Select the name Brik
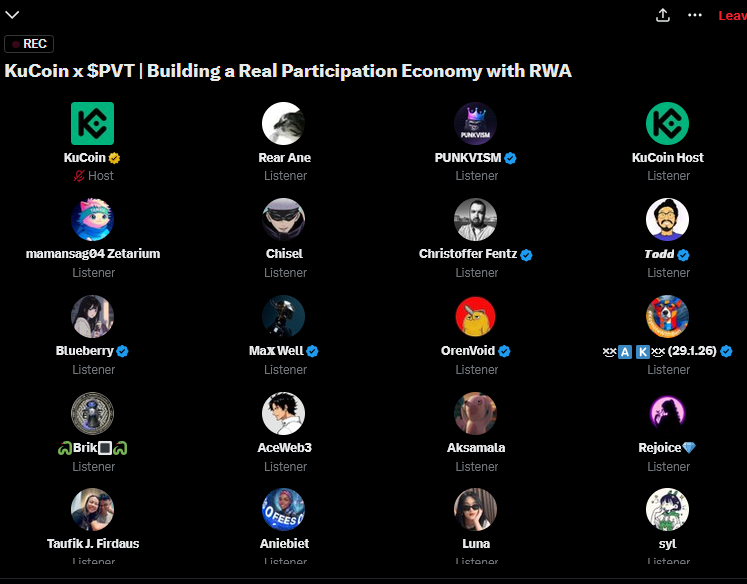 [x=92, y=448]
